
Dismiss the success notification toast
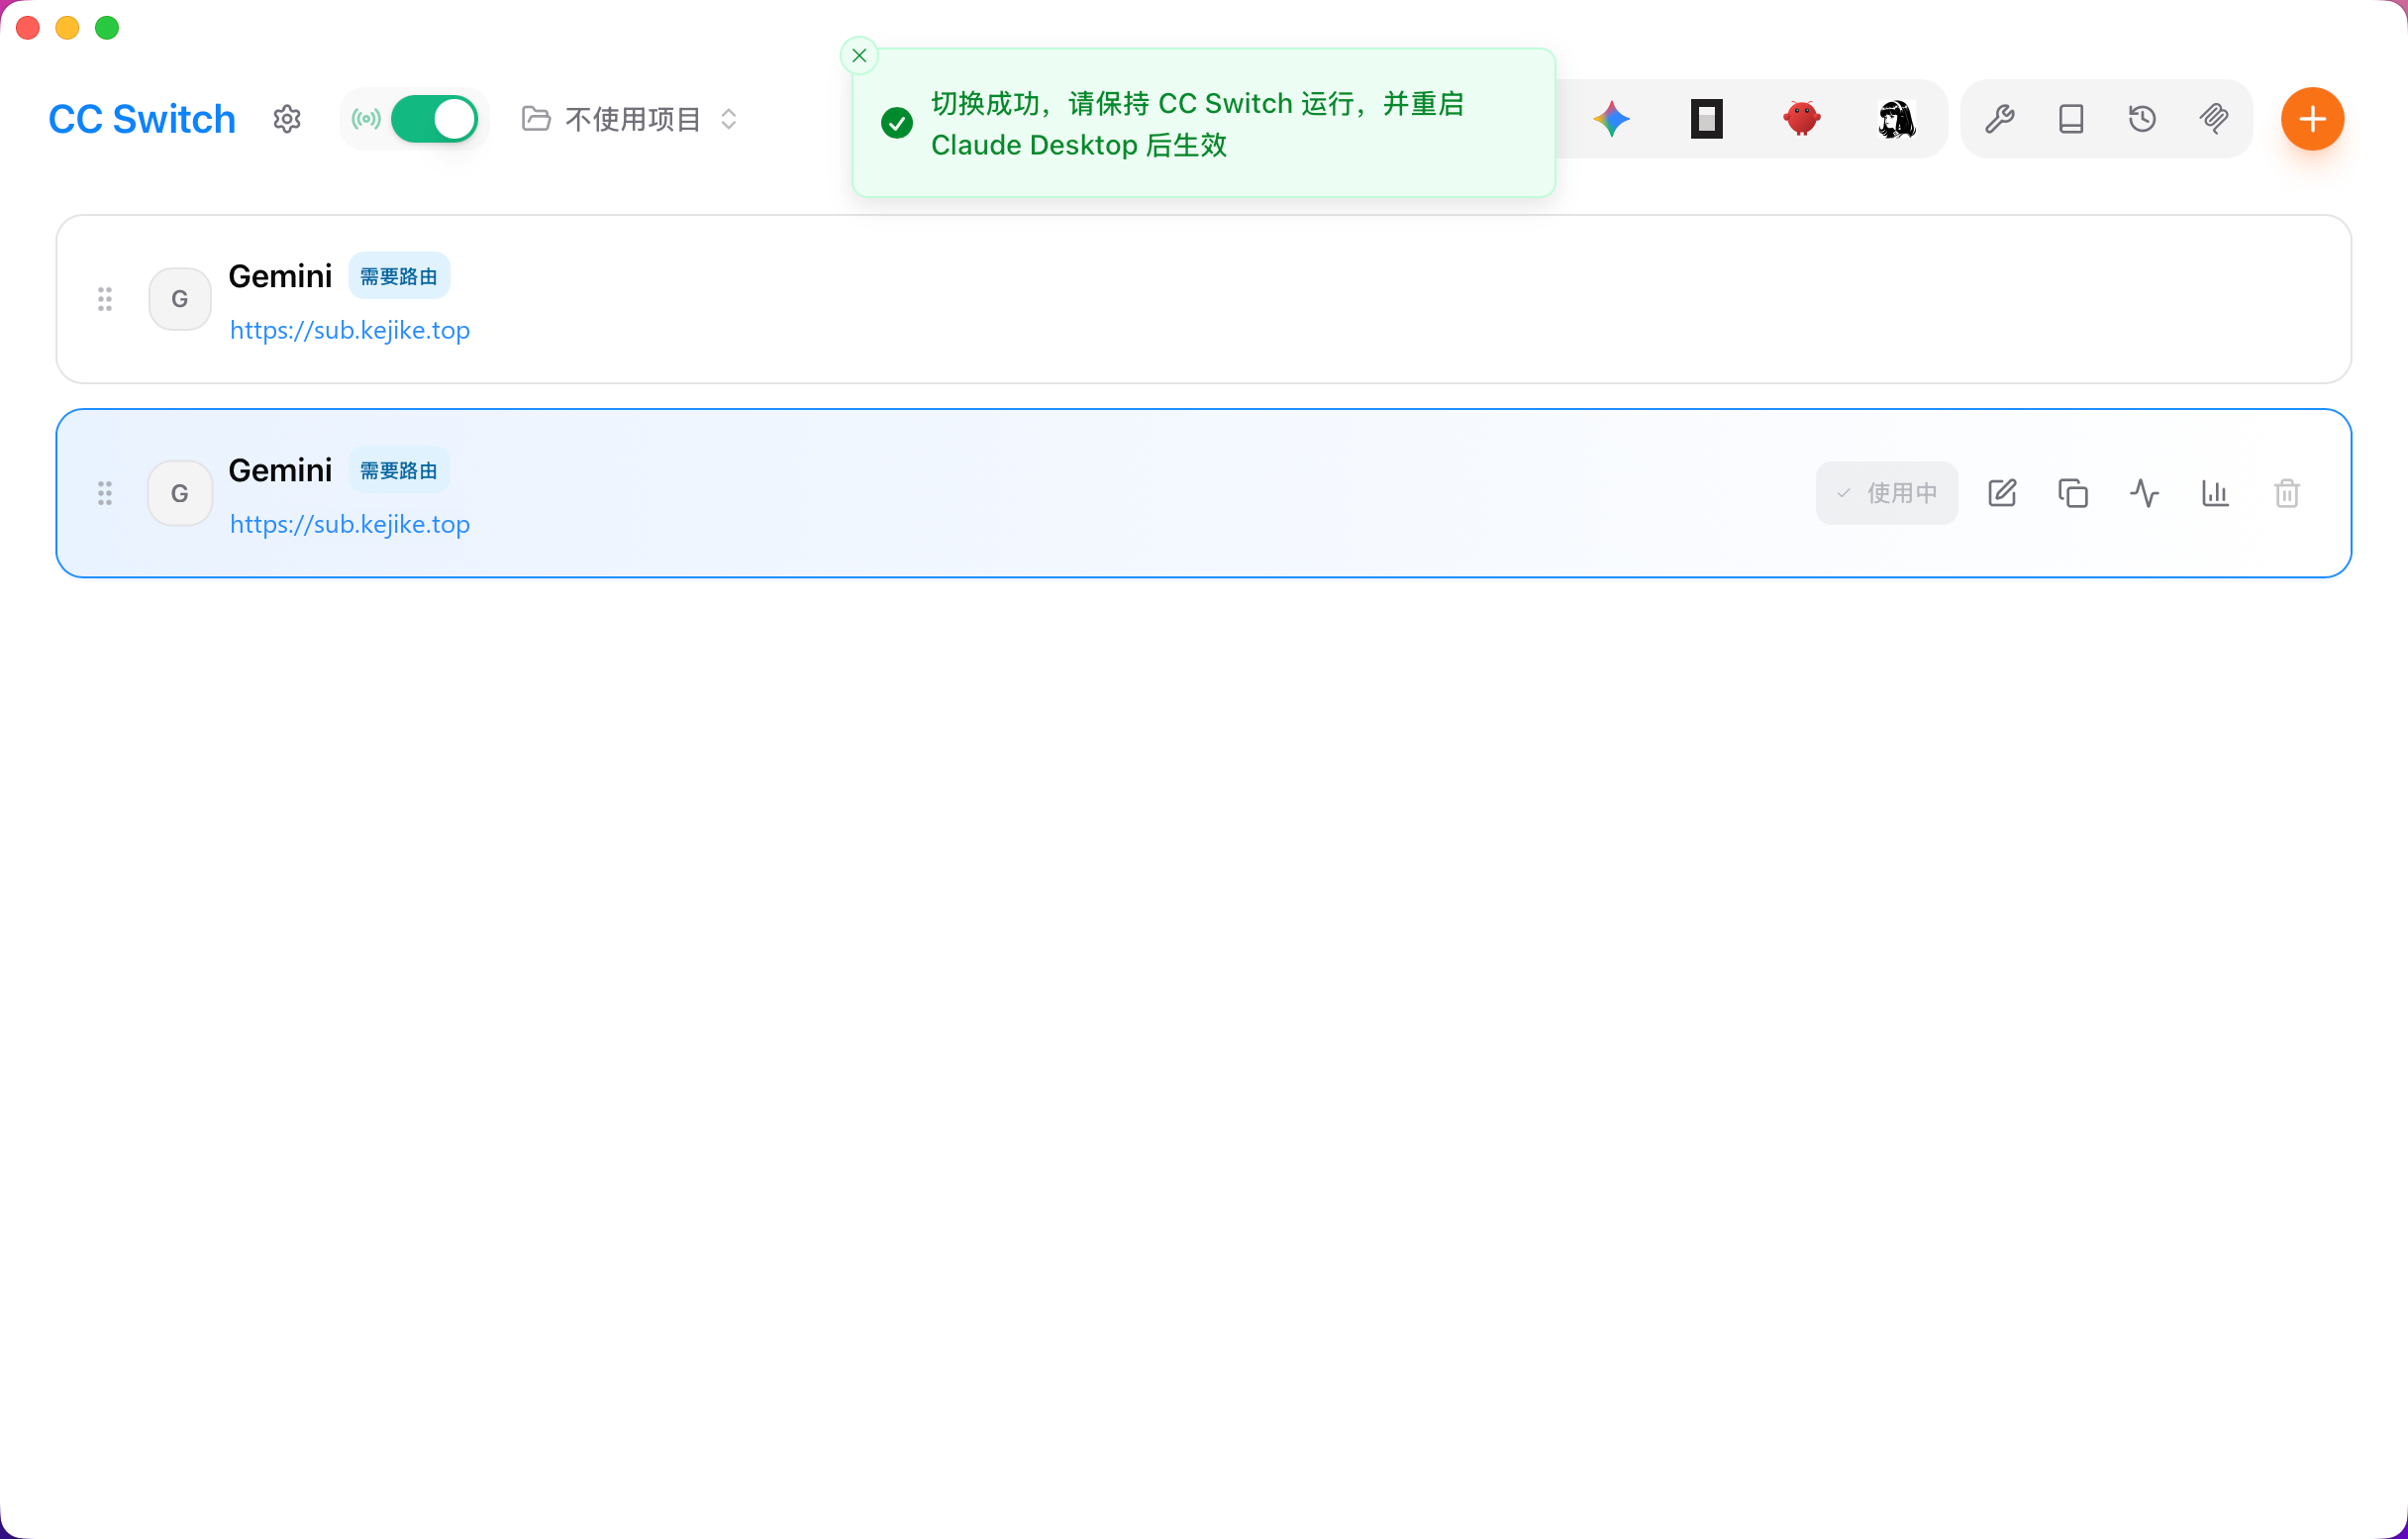859,56
